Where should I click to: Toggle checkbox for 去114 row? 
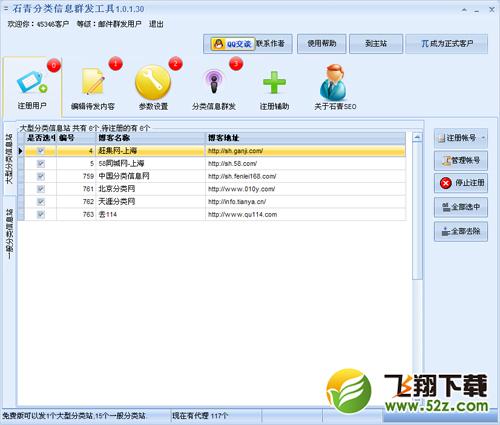(41, 214)
